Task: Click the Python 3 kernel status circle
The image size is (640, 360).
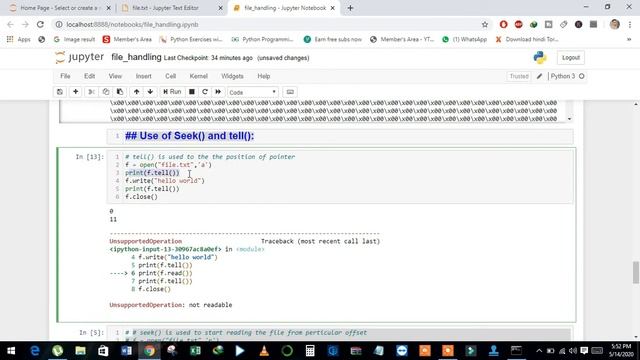Action: 582,76
